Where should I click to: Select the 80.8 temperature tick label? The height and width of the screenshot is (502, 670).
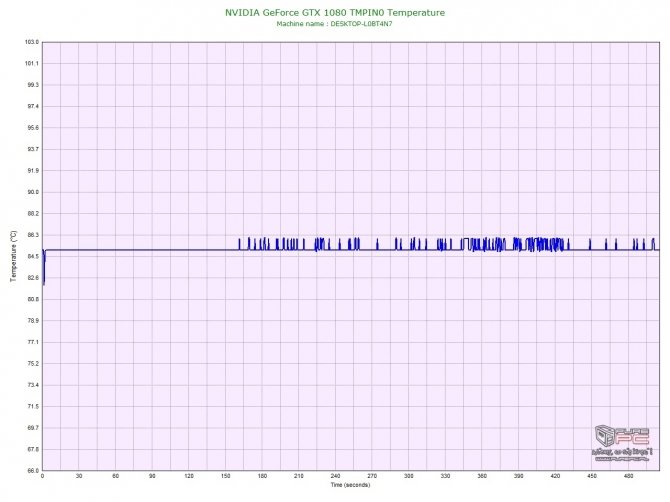click(x=33, y=299)
